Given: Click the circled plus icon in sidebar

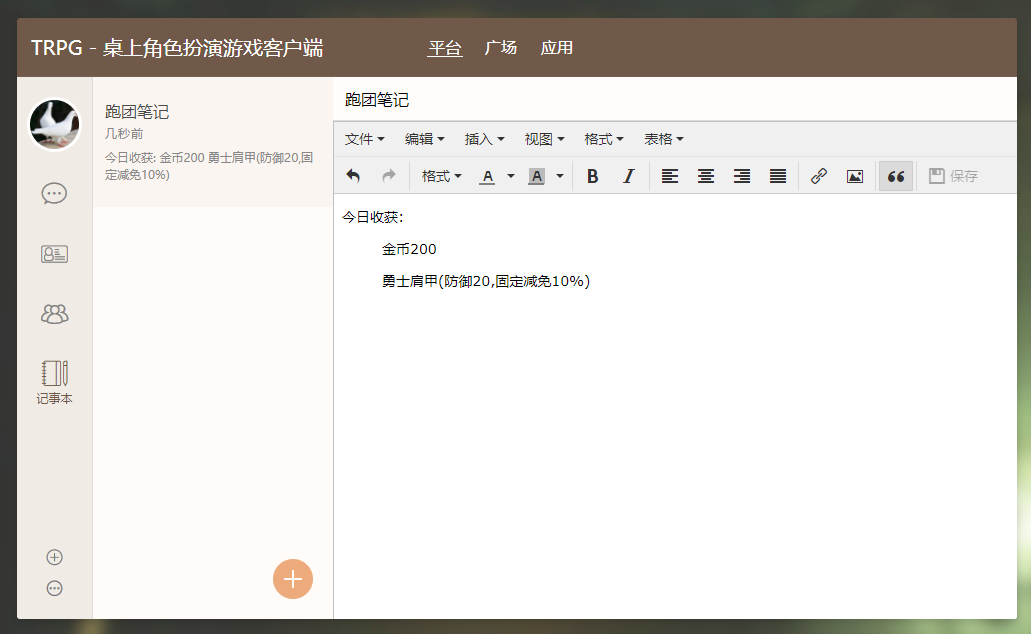Looking at the screenshot, I should click(x=55, y=557).
